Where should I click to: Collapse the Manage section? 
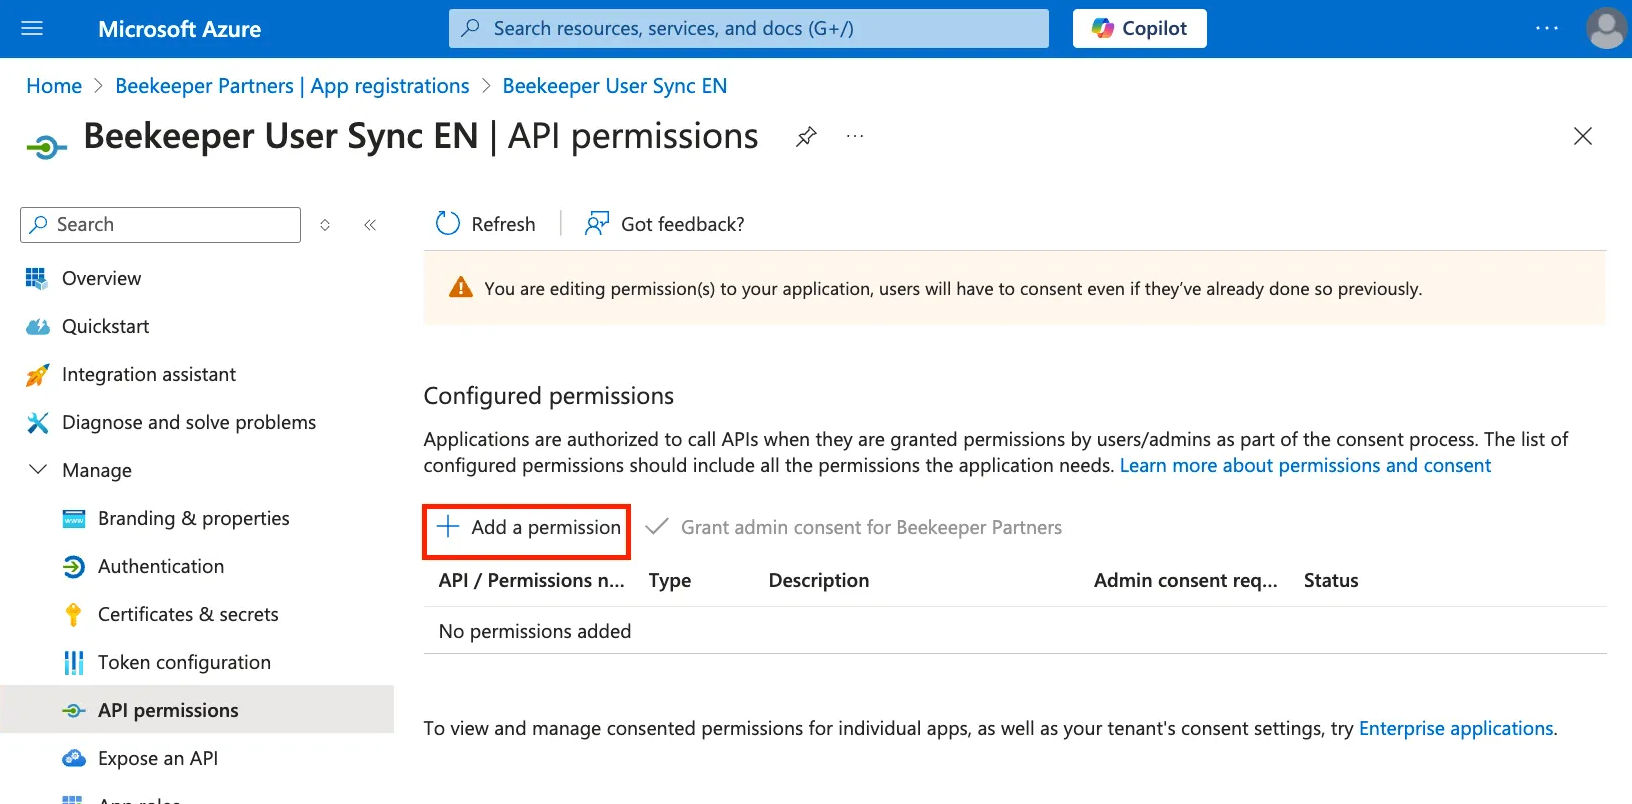click(38, 470)
